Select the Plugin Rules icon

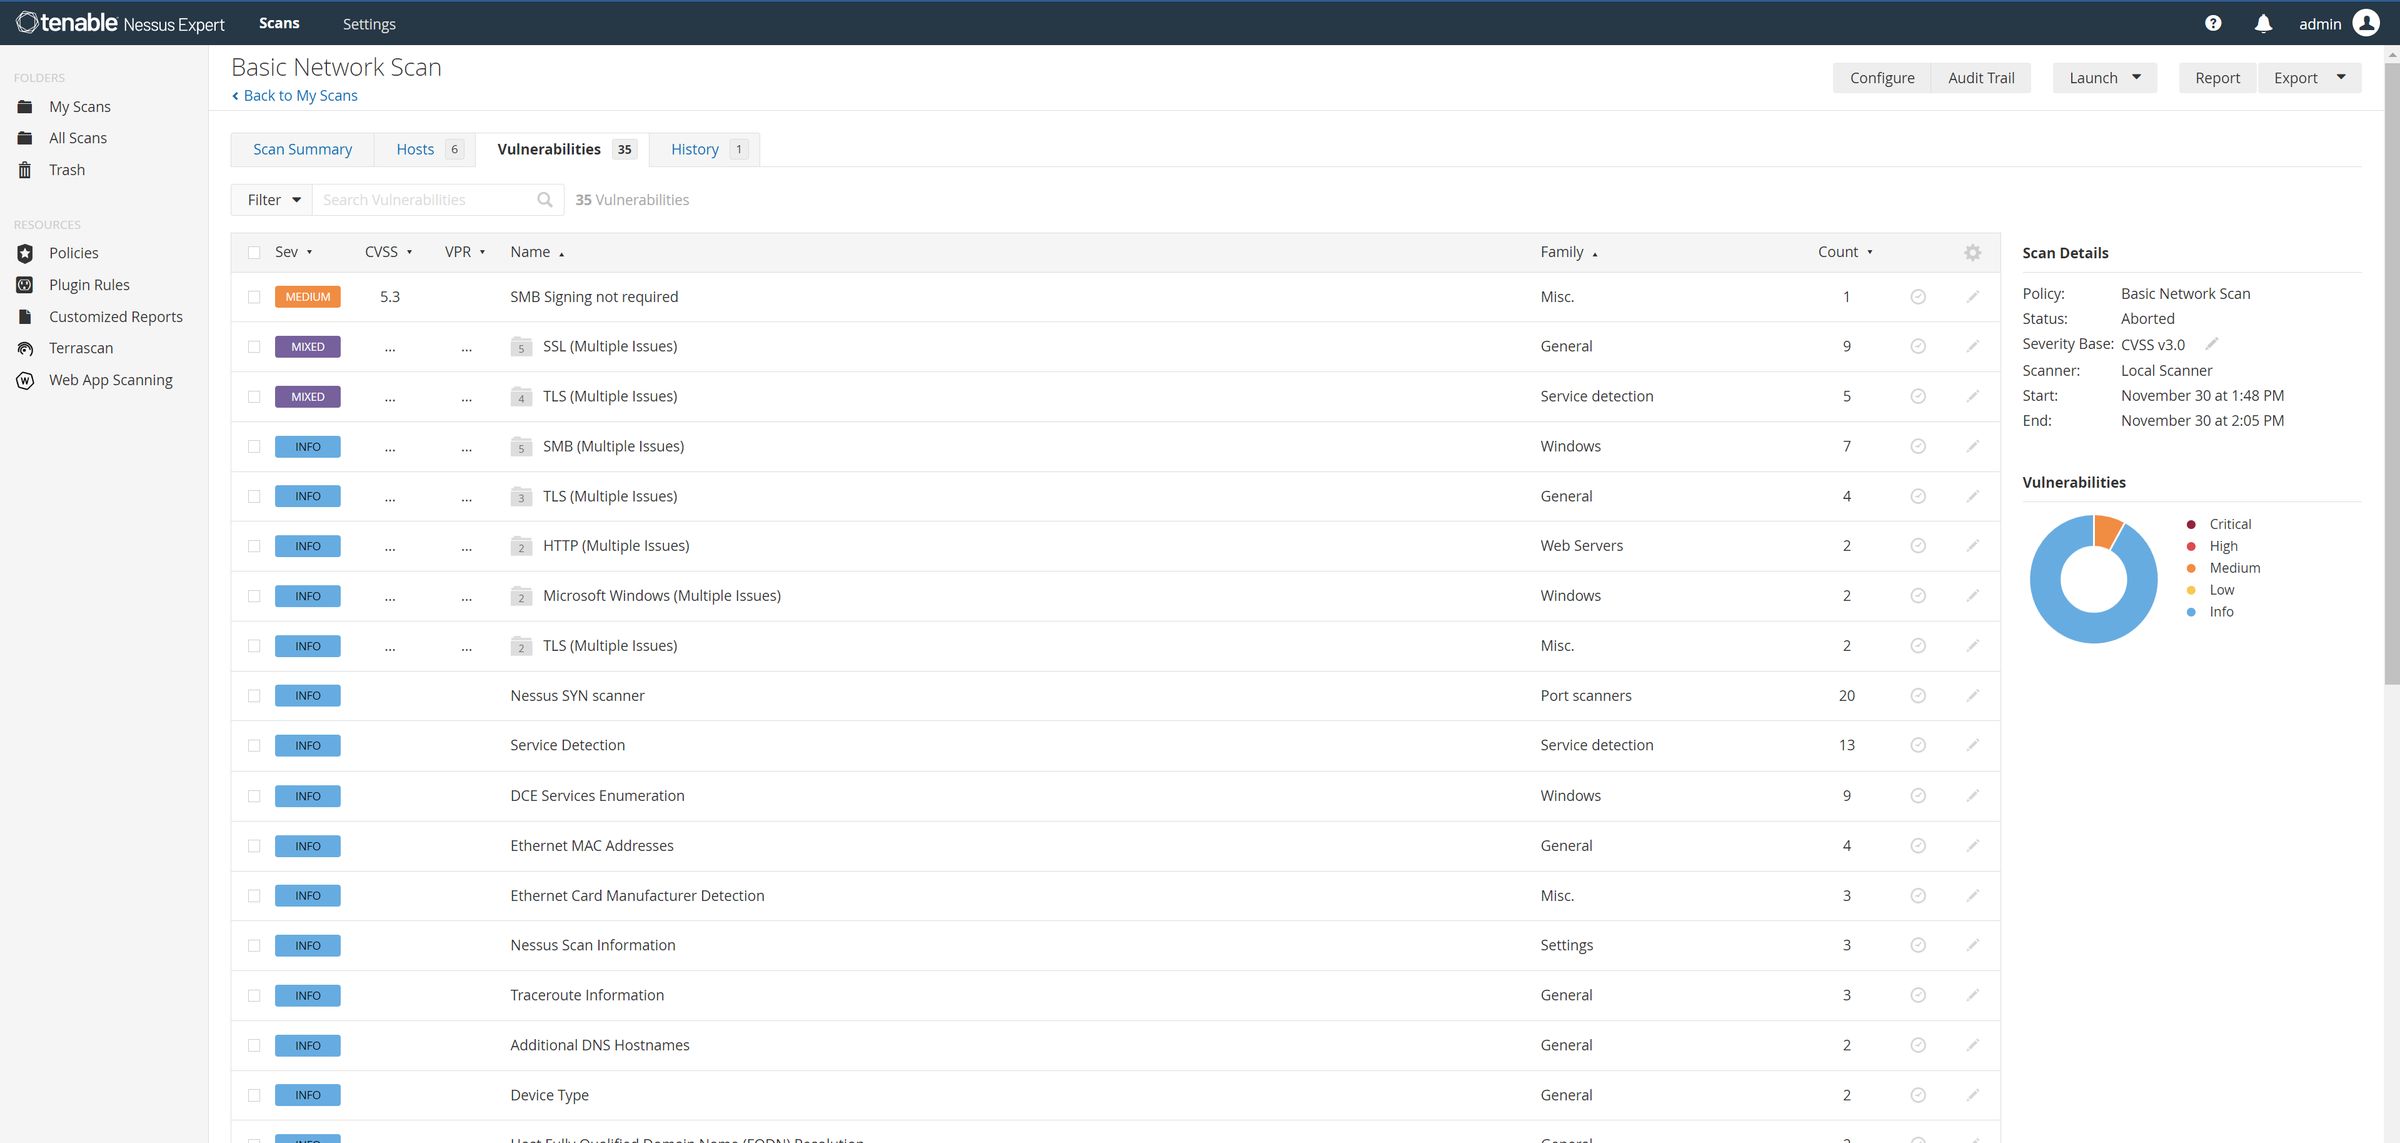pos(24,284)
